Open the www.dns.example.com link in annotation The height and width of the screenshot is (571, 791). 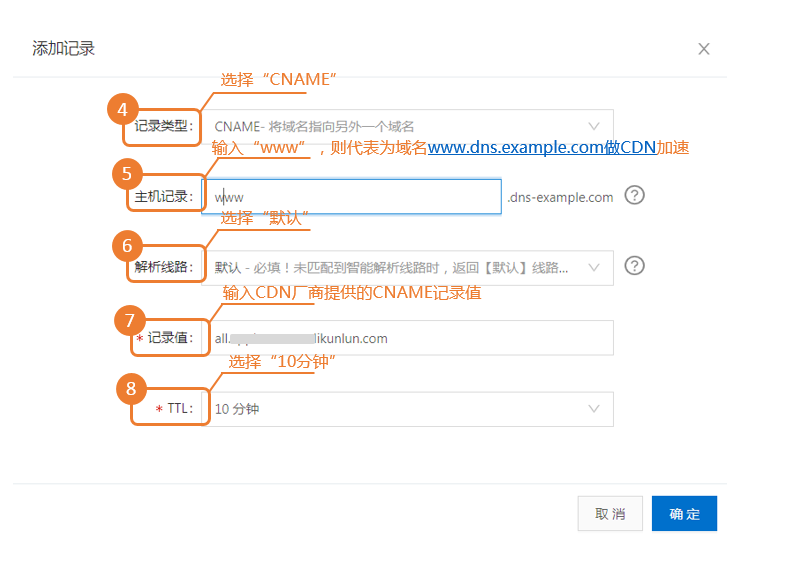tap(542, 147)
